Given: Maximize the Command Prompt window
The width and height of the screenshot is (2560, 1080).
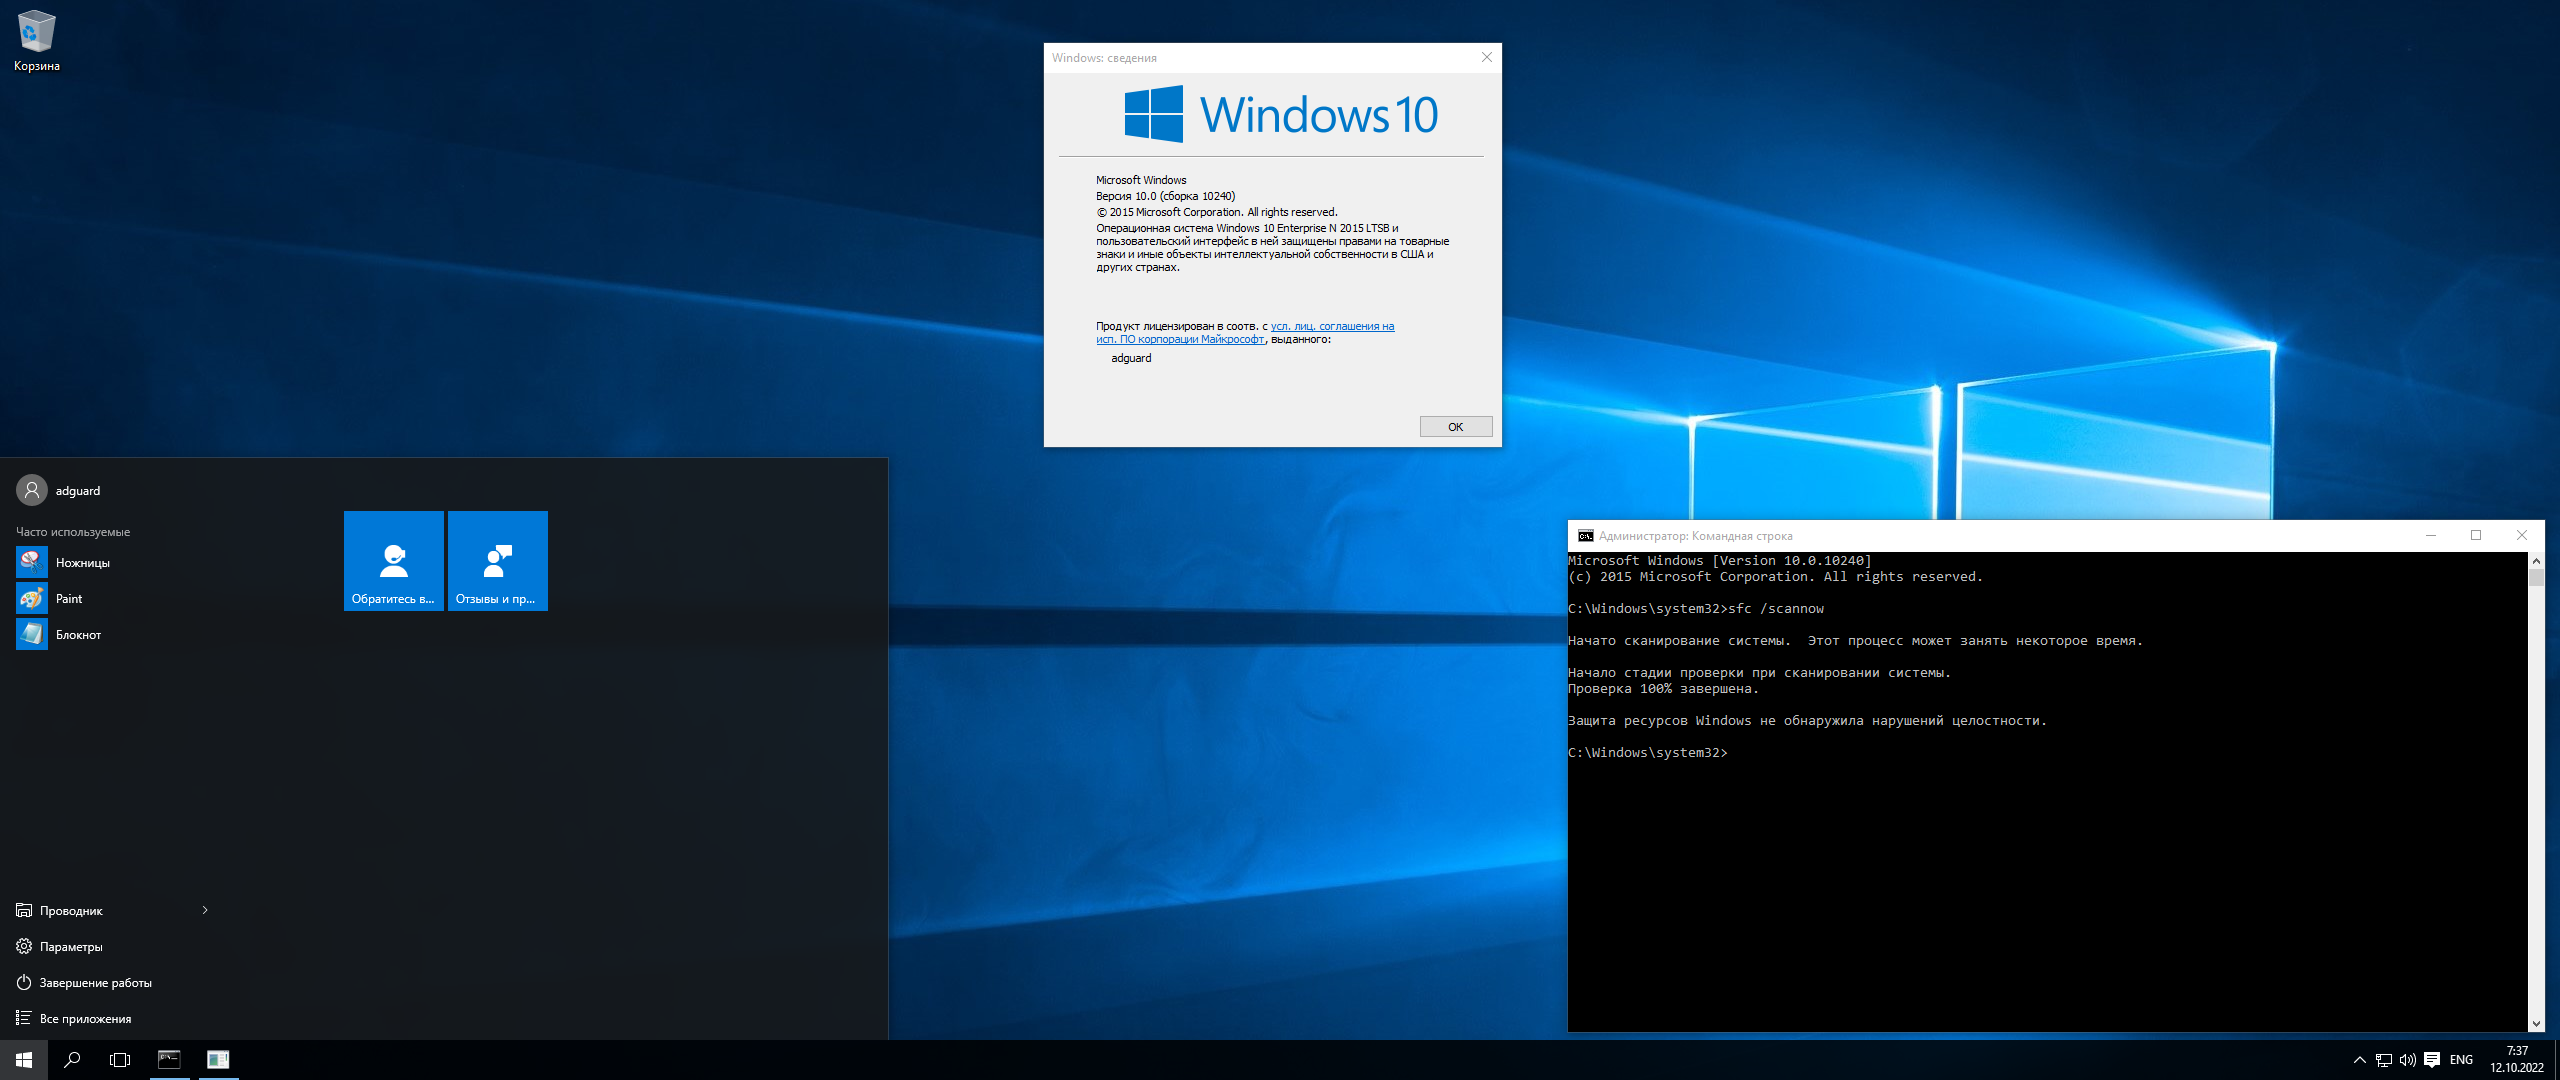Looking at the screenshot, I should [x=2476, y=535].
